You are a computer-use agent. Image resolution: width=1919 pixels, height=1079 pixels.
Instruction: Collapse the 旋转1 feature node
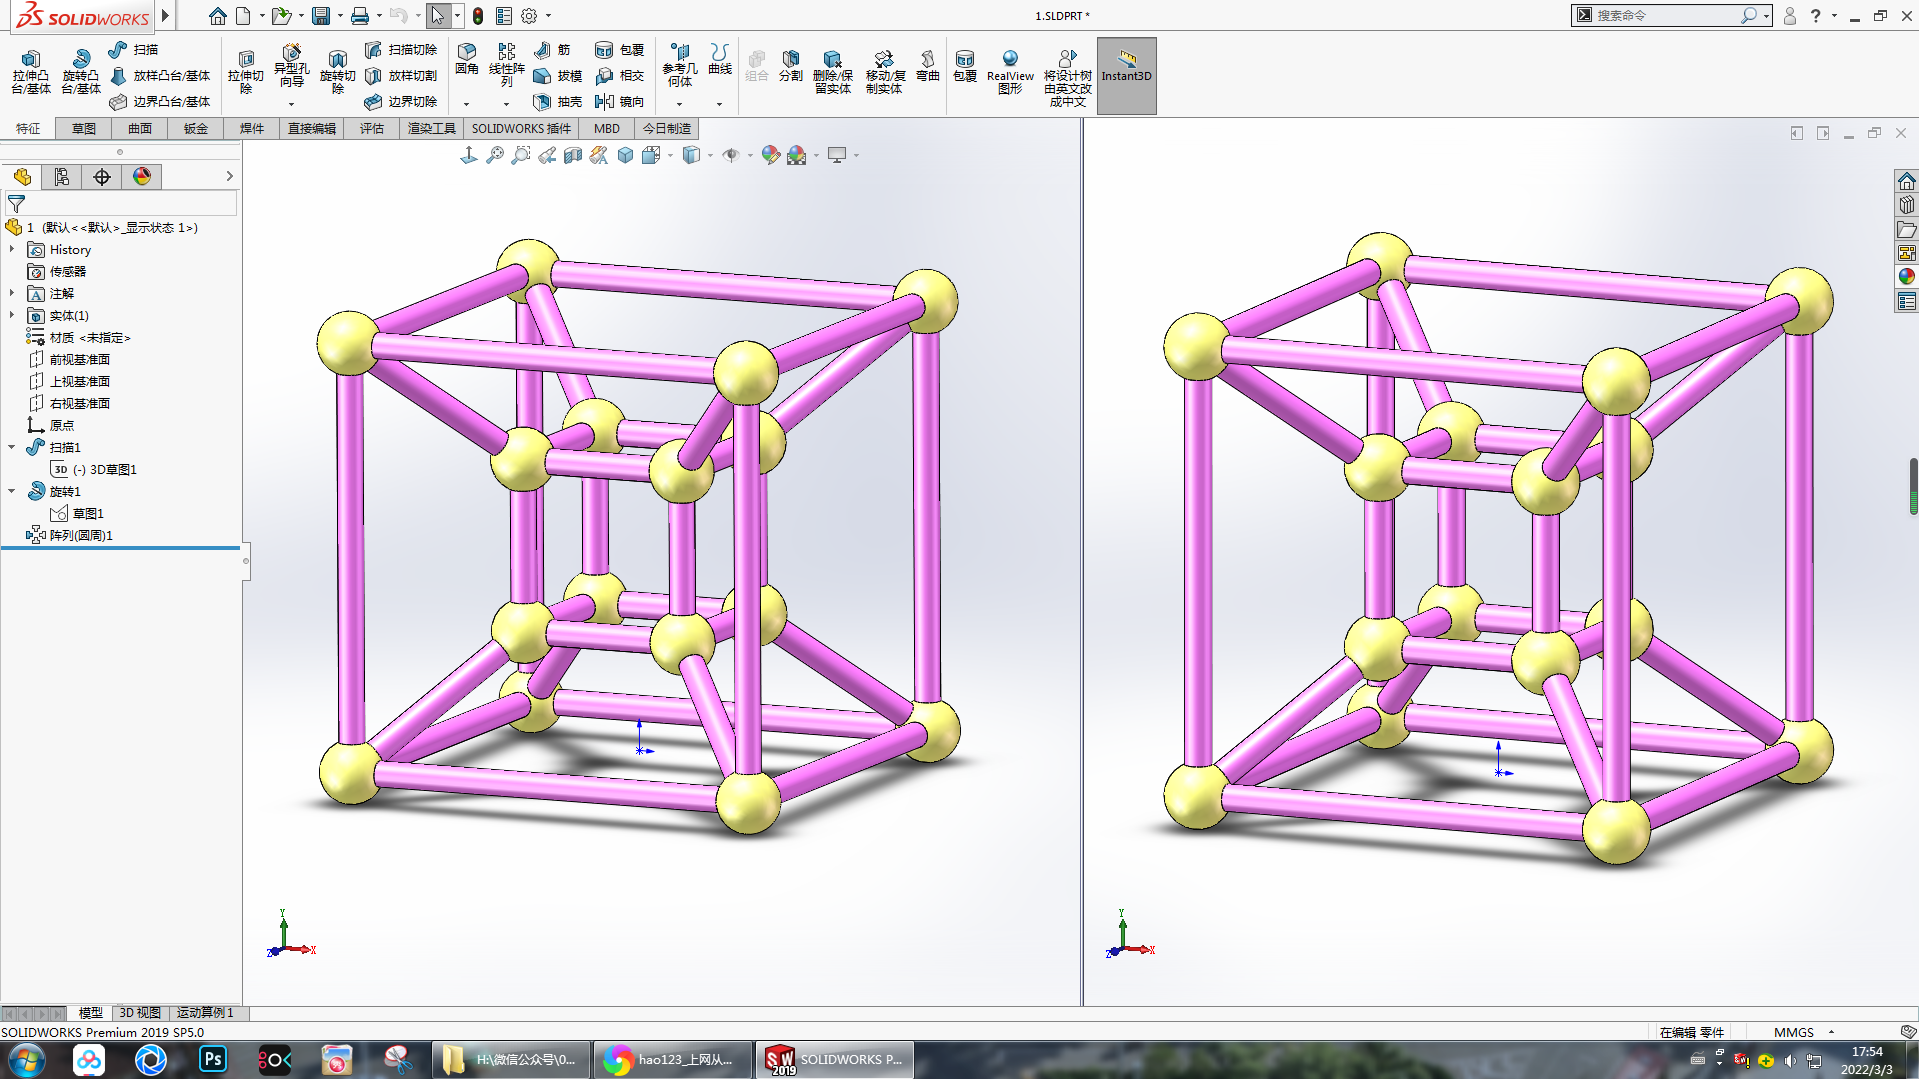[12, 491]
